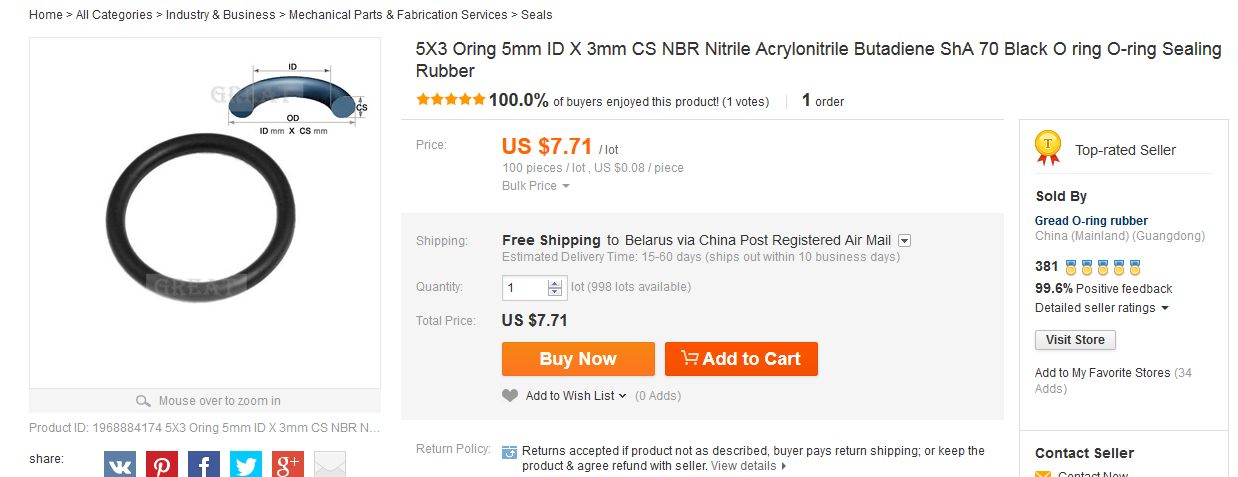Click the Visit Store button

[1075, 340]
